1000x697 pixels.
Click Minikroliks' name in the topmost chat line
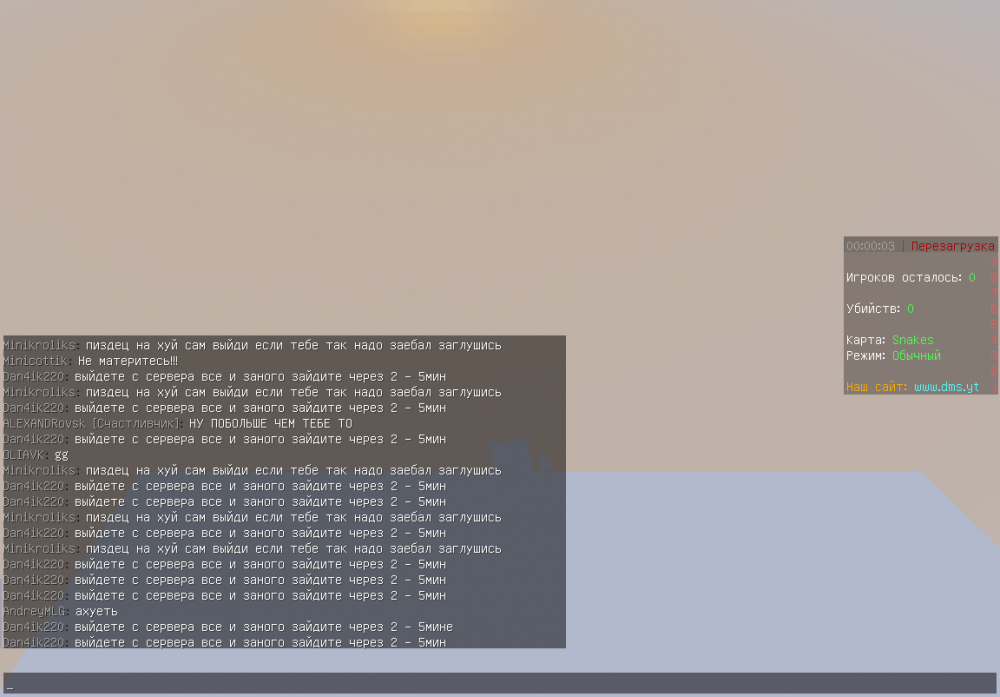click(x=40, y=345)
